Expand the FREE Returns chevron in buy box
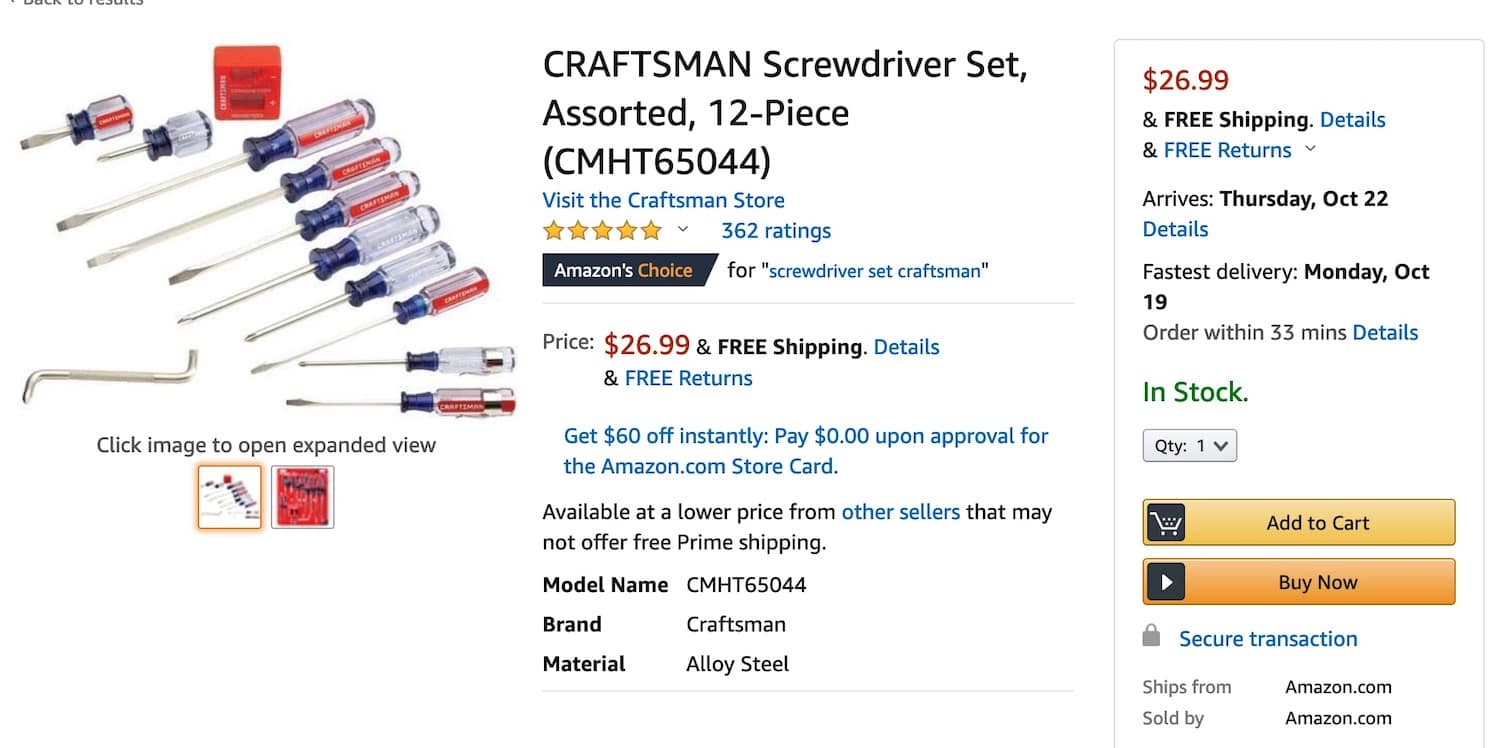Viewport: 1500px width, 748px height. [1310, 150]
